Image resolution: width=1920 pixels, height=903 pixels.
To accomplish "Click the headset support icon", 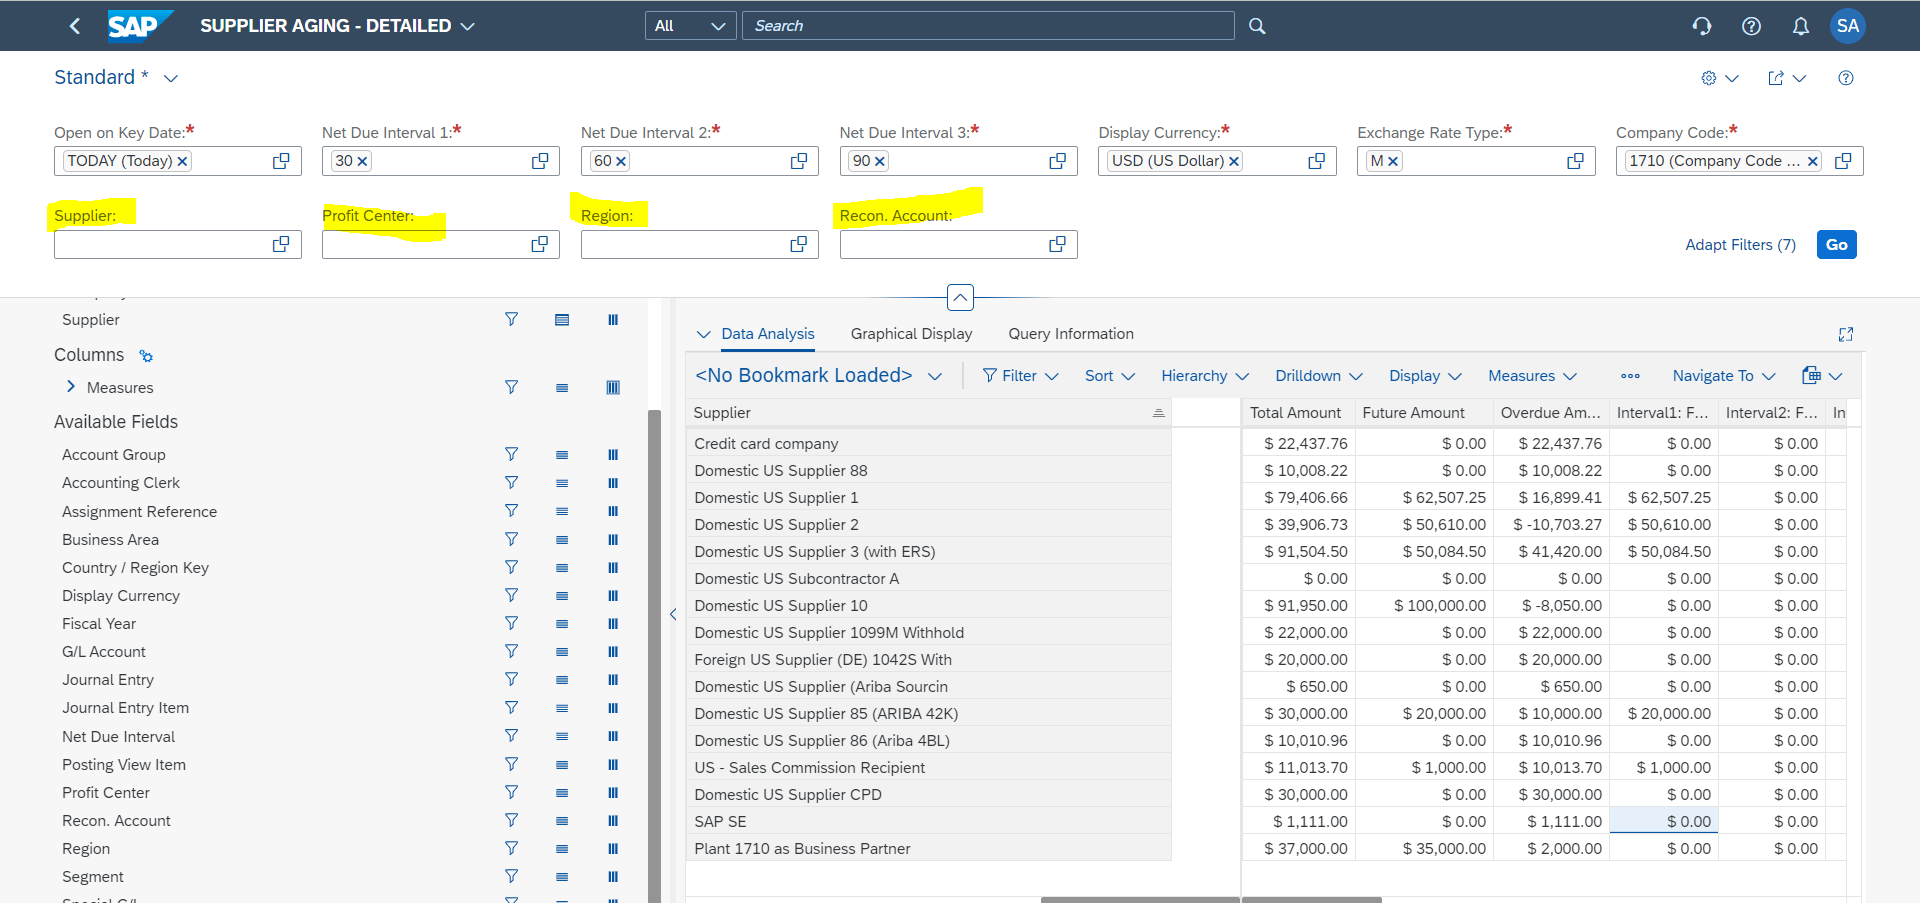I will 1702,26.
